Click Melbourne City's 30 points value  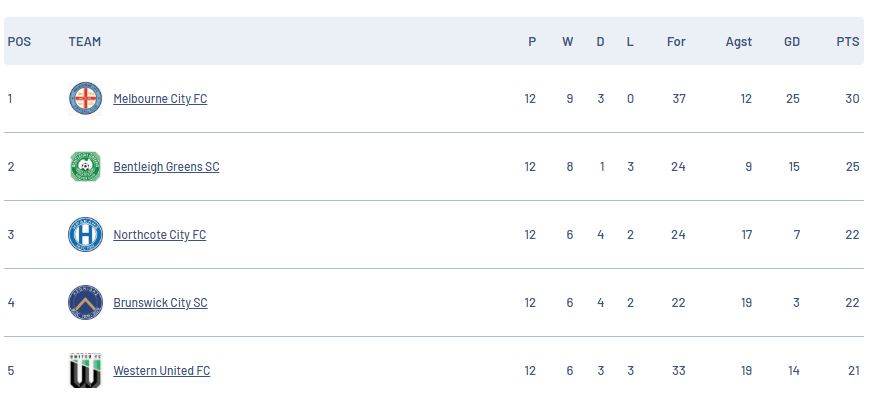852,99
